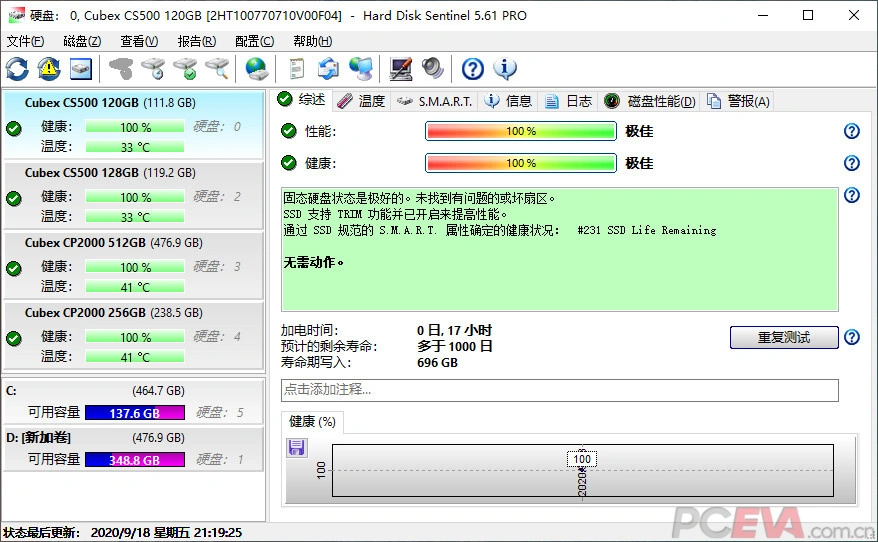Switch to the 信息 tab
This screenshot has width=878, height=542.
[508, 101]
